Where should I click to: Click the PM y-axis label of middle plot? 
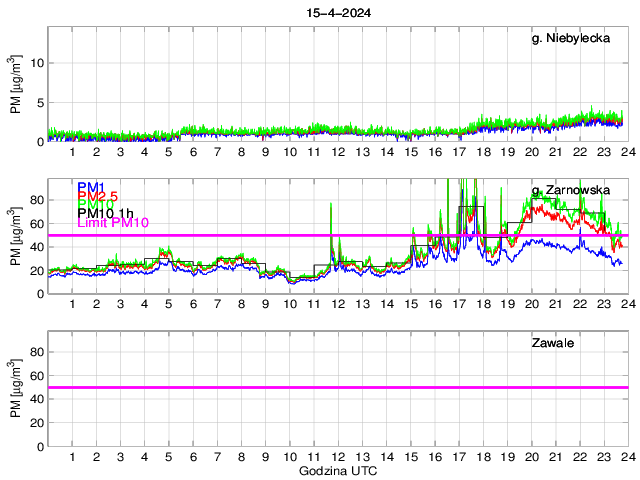point(15,238)
